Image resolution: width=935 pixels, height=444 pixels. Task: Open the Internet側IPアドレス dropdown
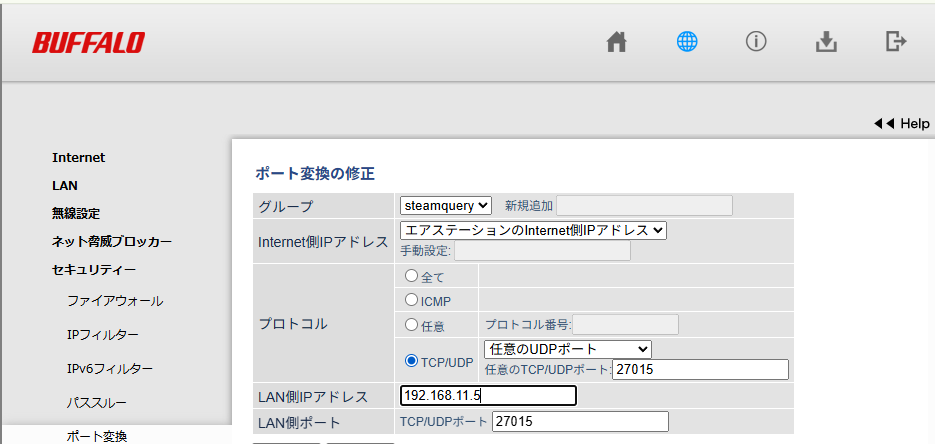pos(533,231)
